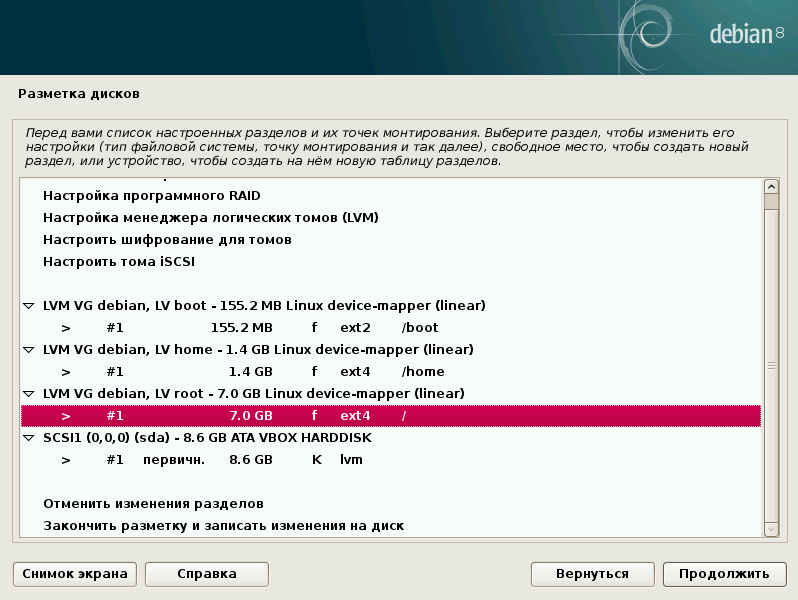798x600 pixels.
Task: Choose Настроить шифрование для томов
Action: pyautogui.click(x=167, y=240)
